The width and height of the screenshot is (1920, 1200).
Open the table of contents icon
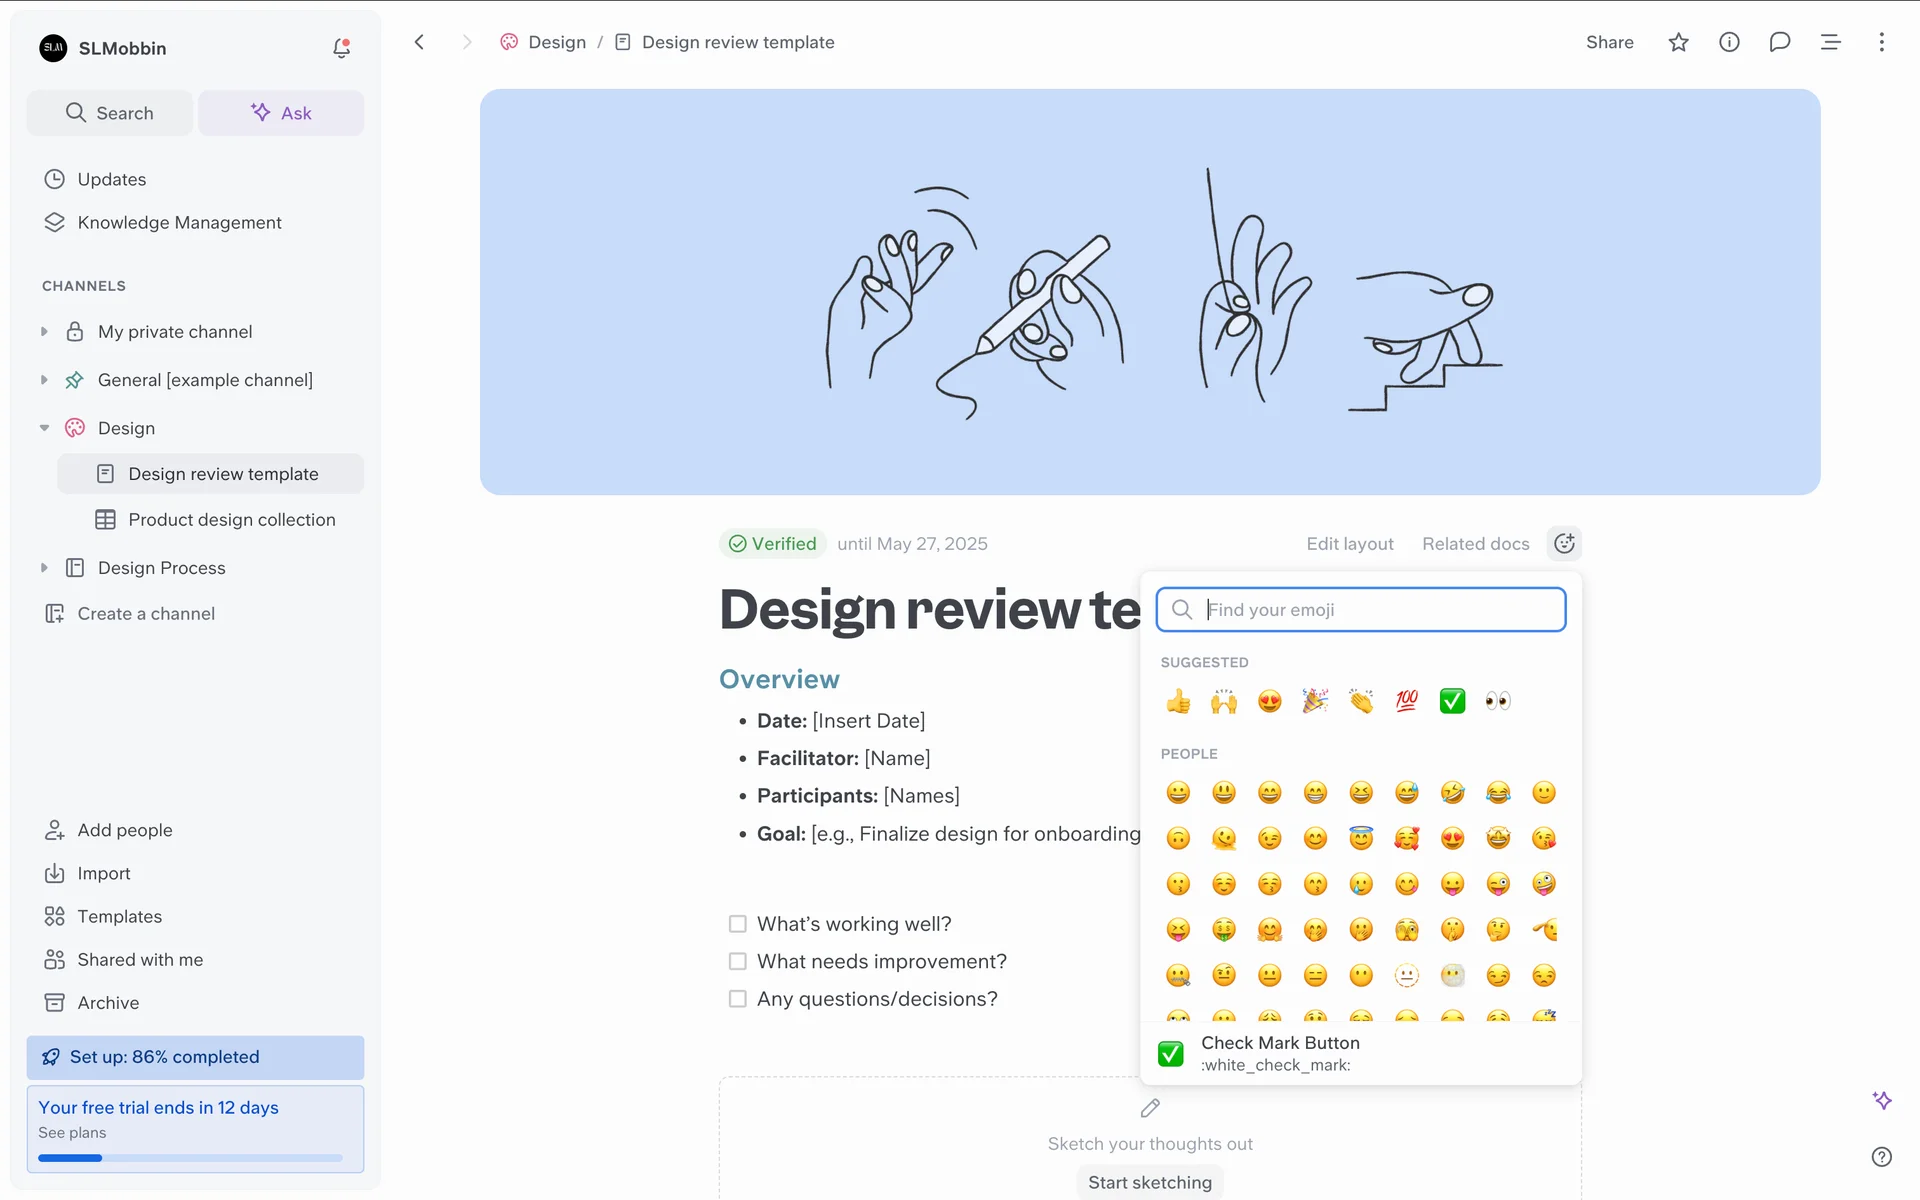tap(1830, 42)
